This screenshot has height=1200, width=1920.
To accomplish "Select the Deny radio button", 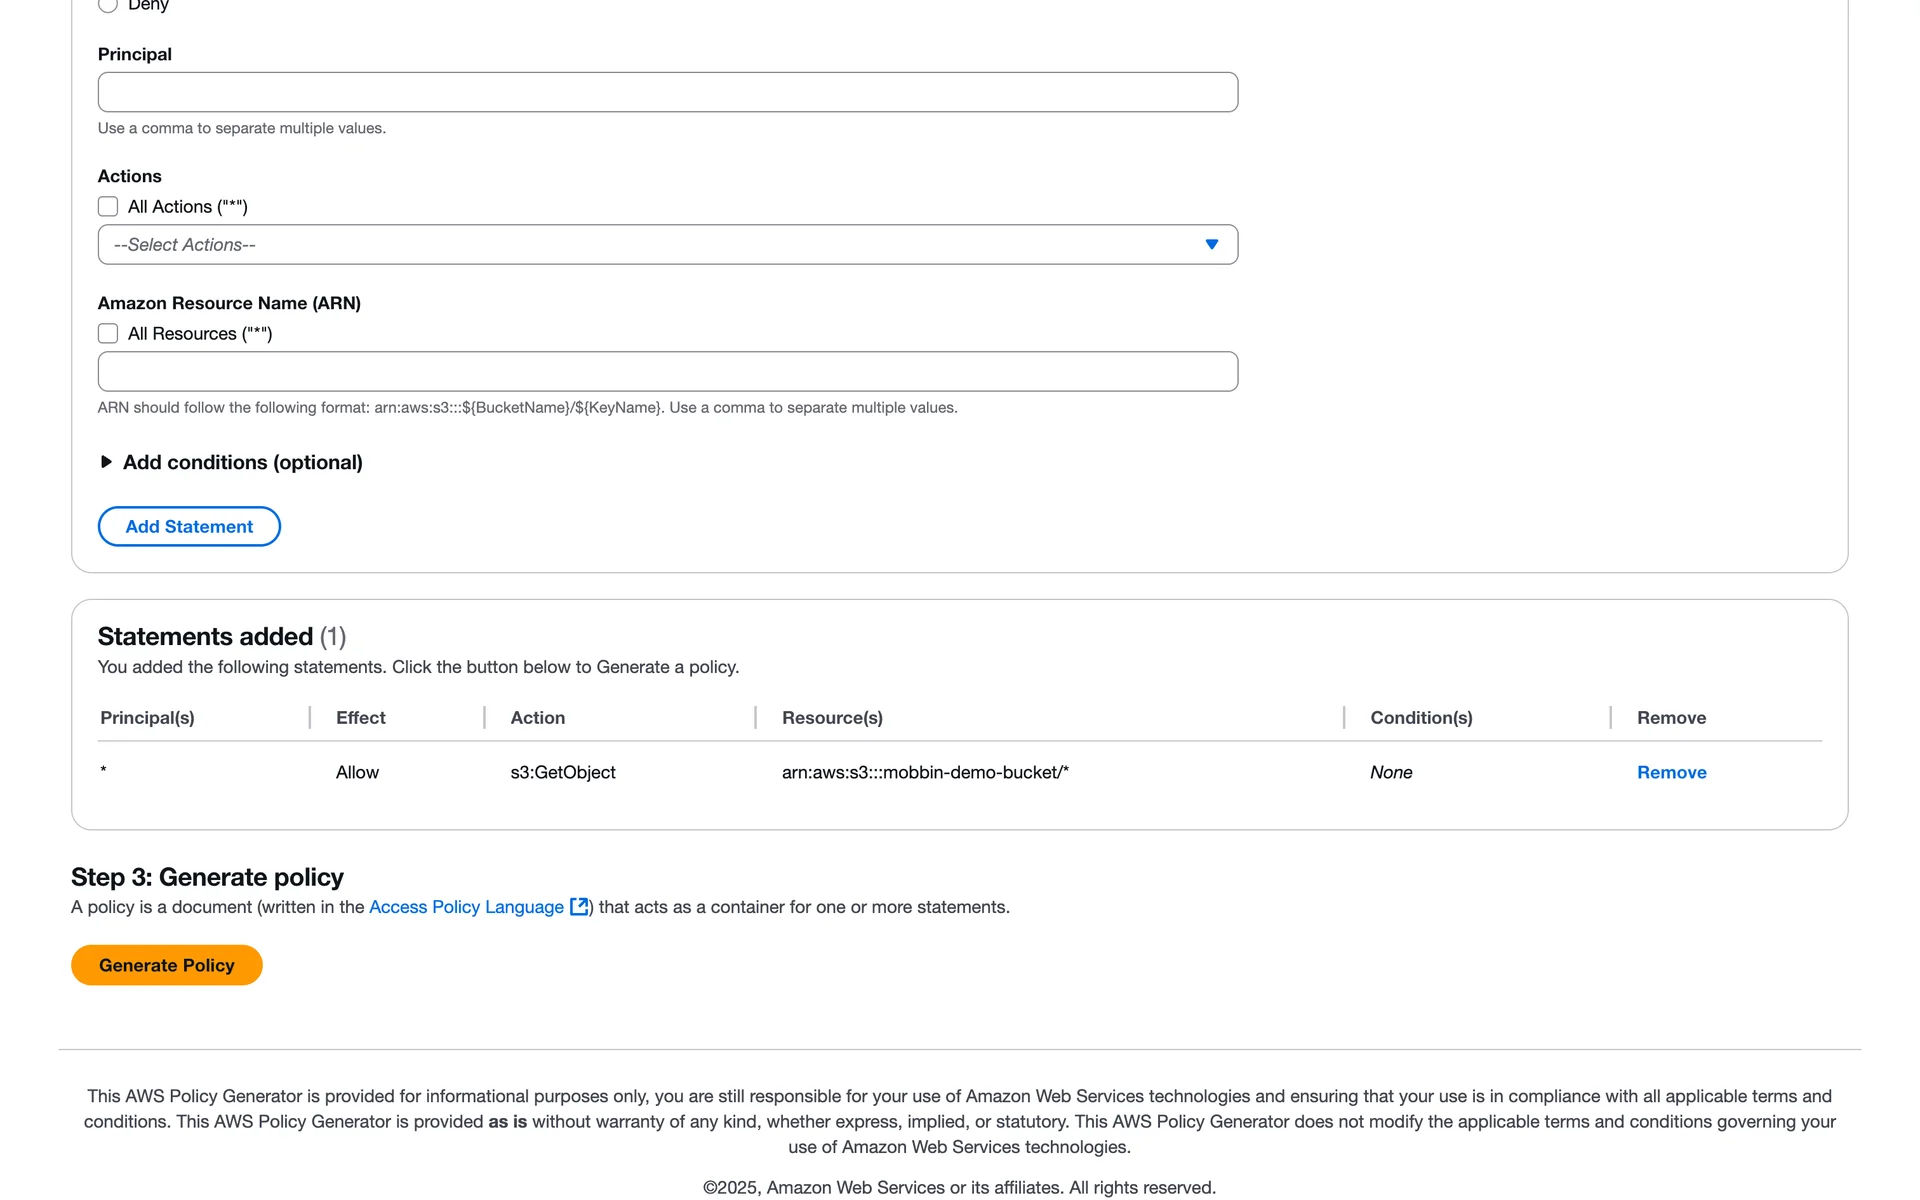I will [x=108, y=4].
